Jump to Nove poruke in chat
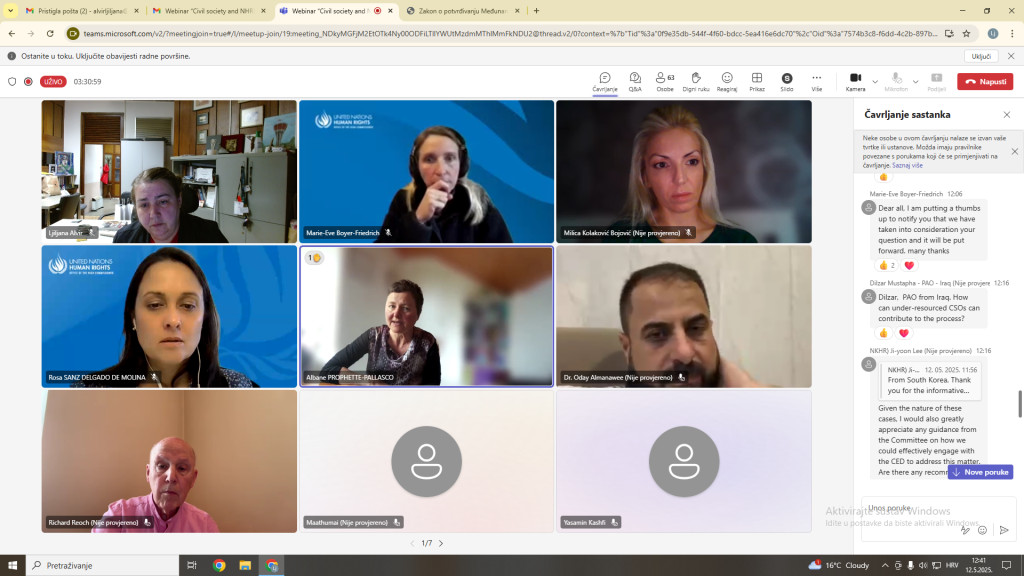 [980, 472]
